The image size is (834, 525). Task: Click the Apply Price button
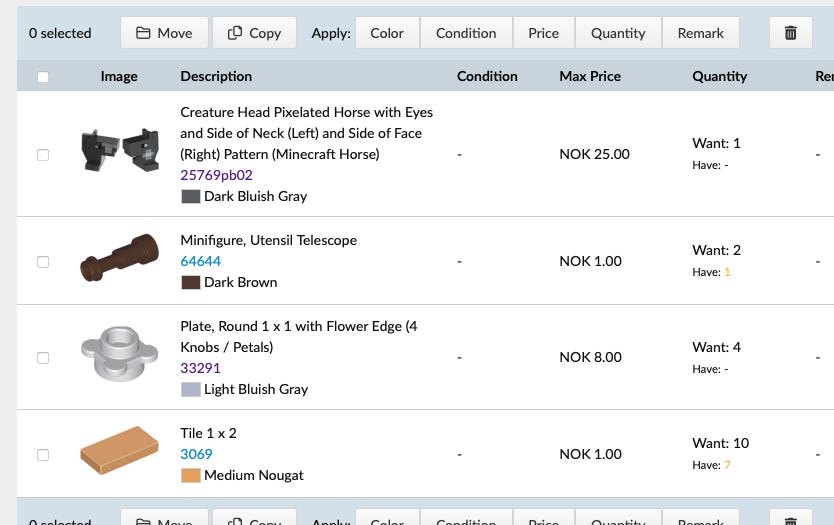(x=543, y=33)
